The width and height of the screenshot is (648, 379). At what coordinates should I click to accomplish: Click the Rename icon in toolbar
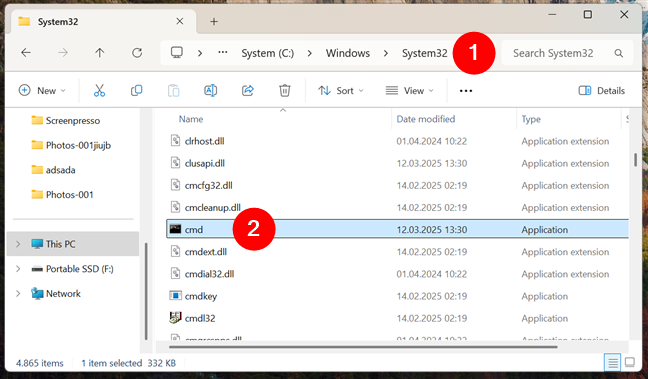pos(211,91)
